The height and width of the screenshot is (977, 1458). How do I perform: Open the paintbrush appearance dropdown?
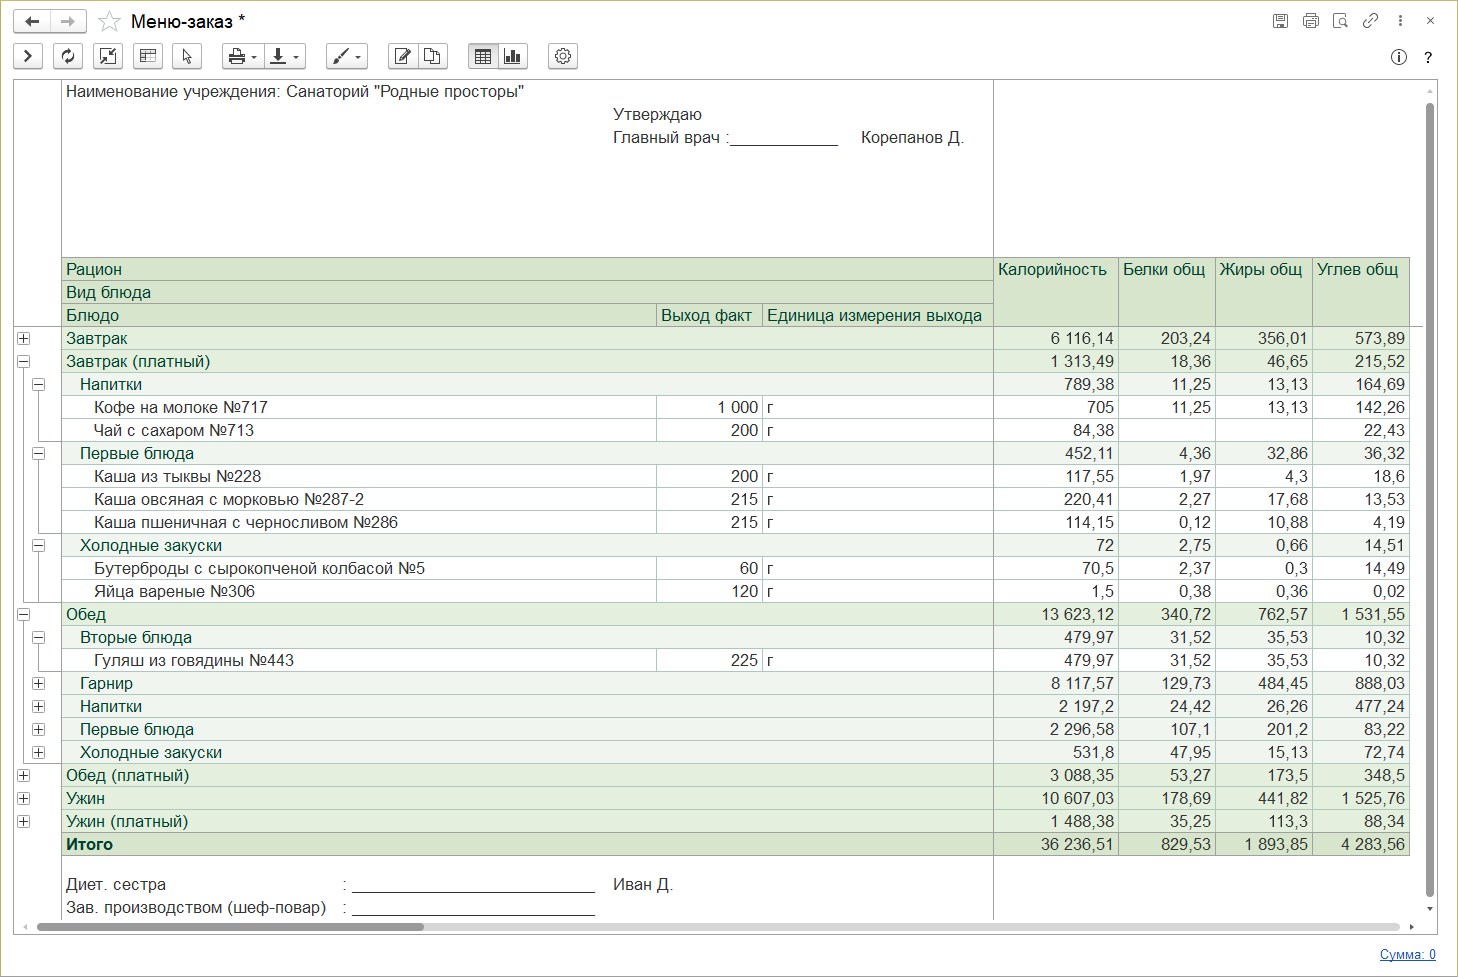pos(346,56)
